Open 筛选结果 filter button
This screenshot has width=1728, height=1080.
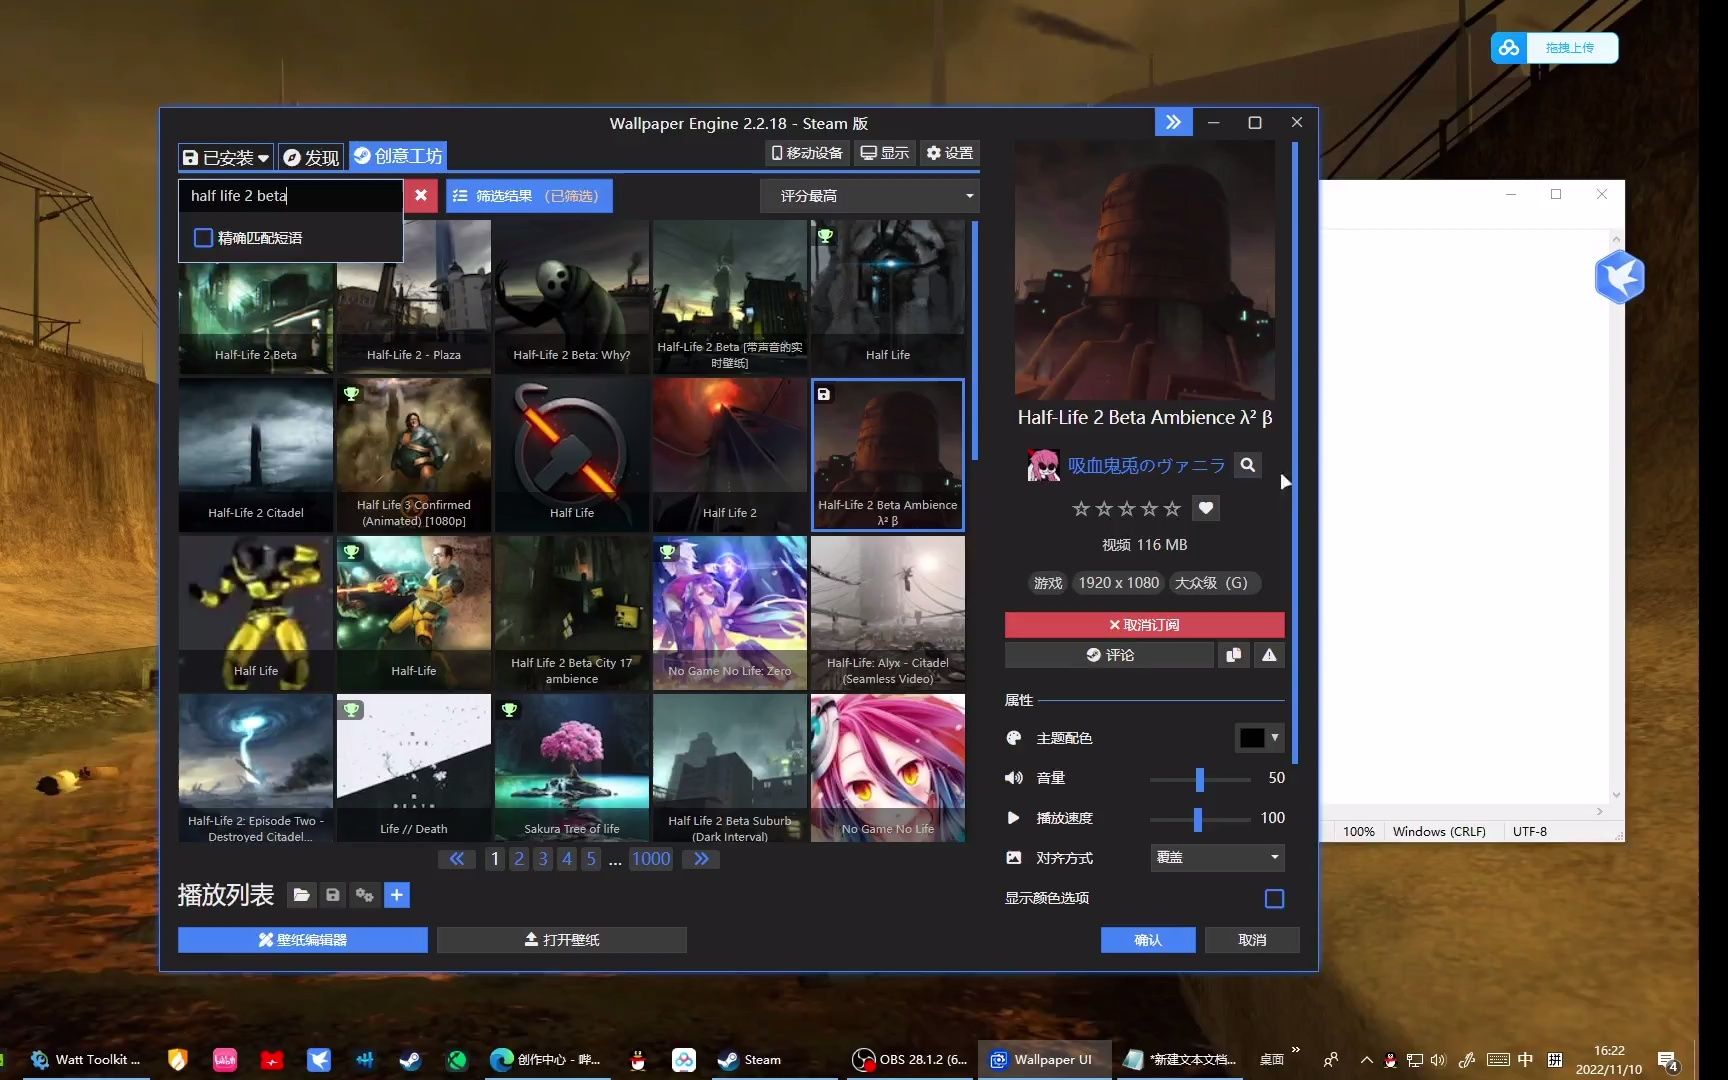coord(528,196)
